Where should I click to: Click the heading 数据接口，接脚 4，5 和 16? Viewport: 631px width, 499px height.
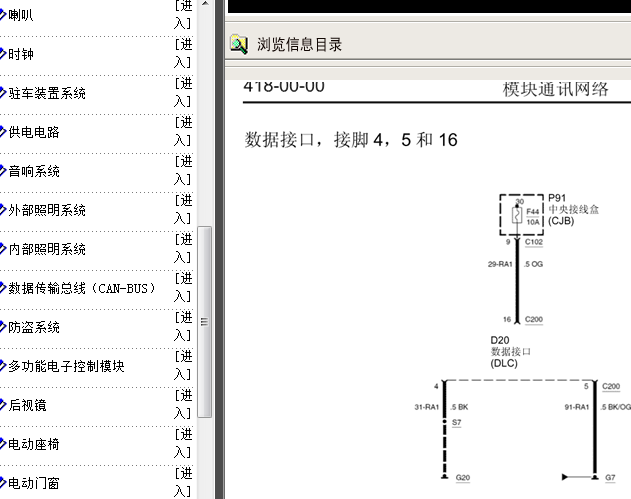coord(351,140)
